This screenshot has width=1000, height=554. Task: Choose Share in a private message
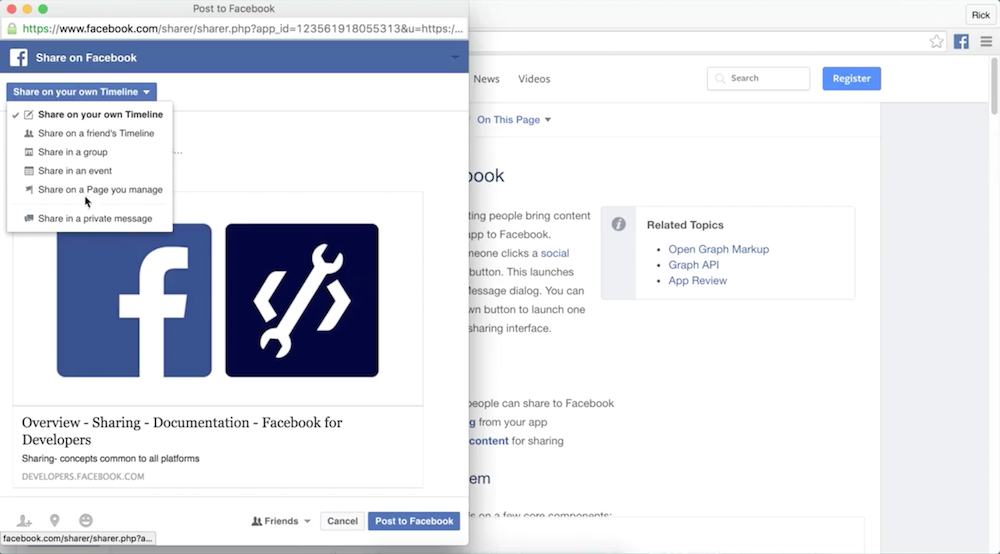(x=95, y=218)
